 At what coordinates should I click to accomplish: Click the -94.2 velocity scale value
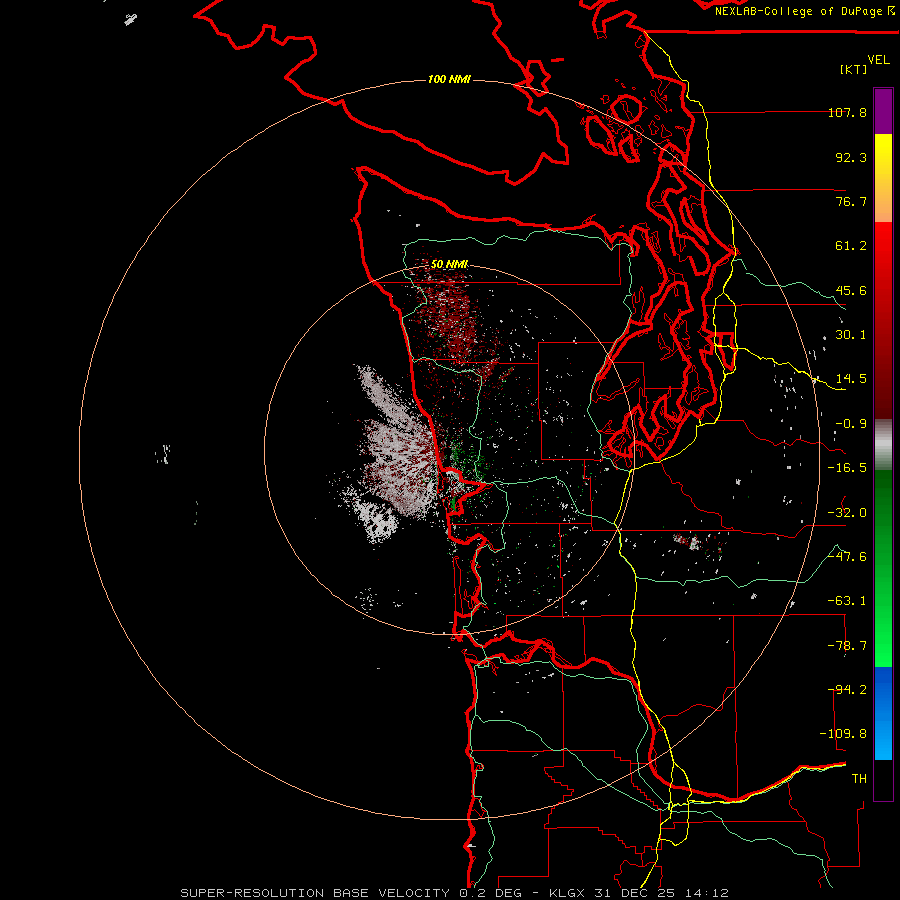(x=847, y=690)
